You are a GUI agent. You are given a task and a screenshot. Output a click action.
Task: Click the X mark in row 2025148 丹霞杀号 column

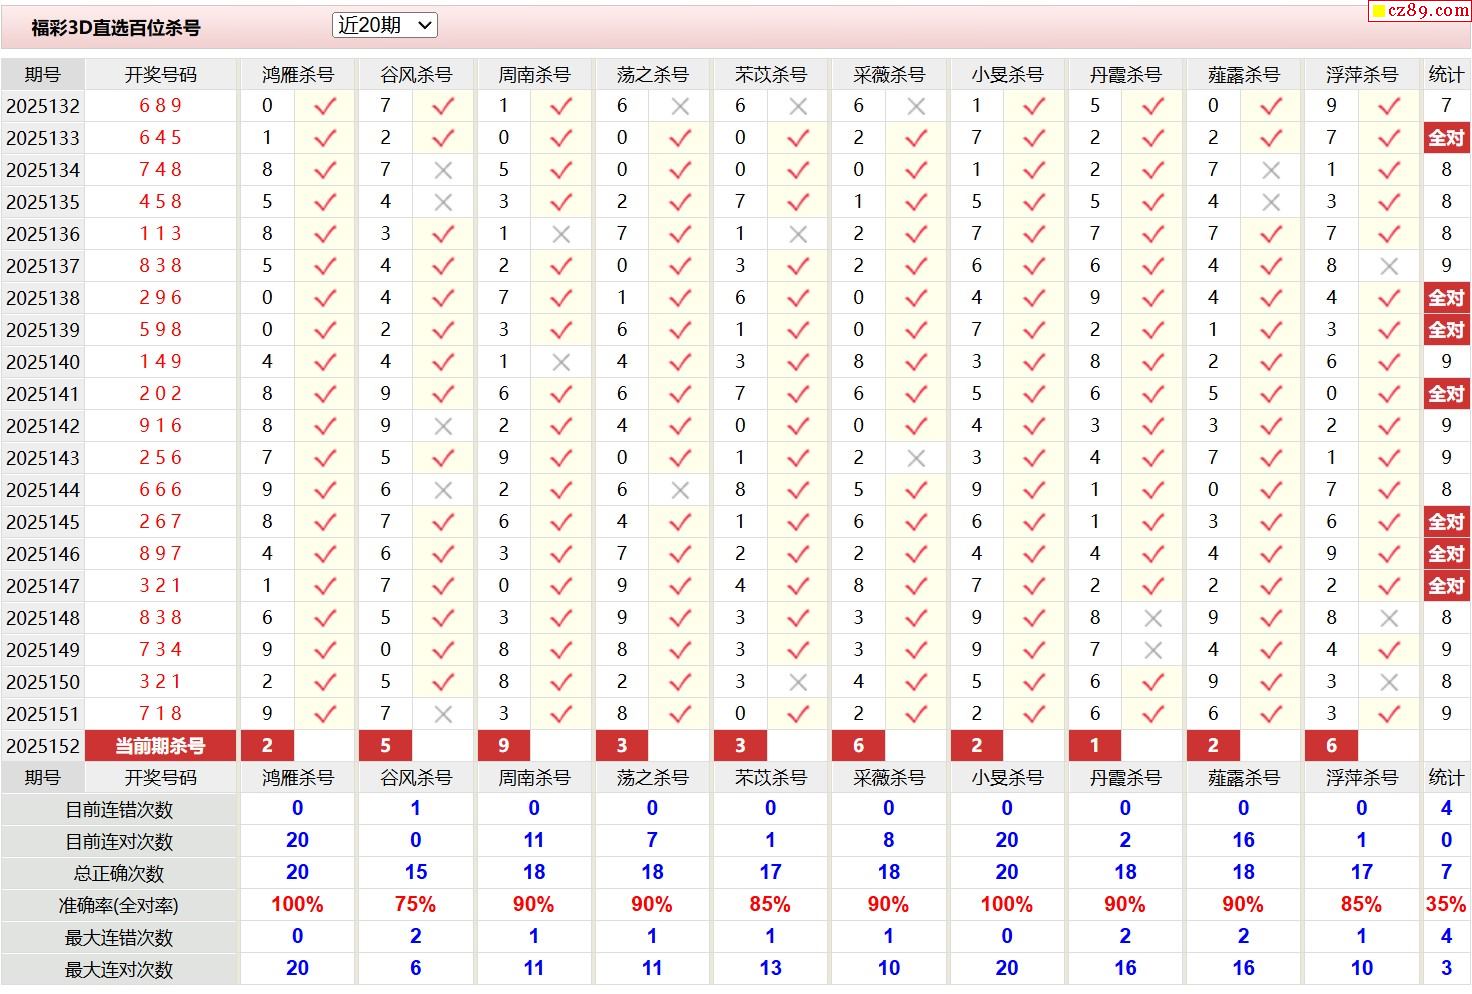tap(1153, 618)
